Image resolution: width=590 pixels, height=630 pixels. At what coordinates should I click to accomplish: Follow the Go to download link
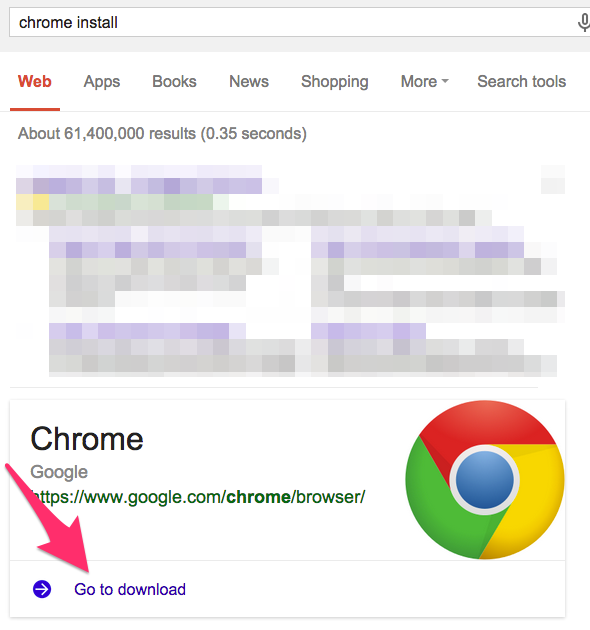click(x=130, y=589)
